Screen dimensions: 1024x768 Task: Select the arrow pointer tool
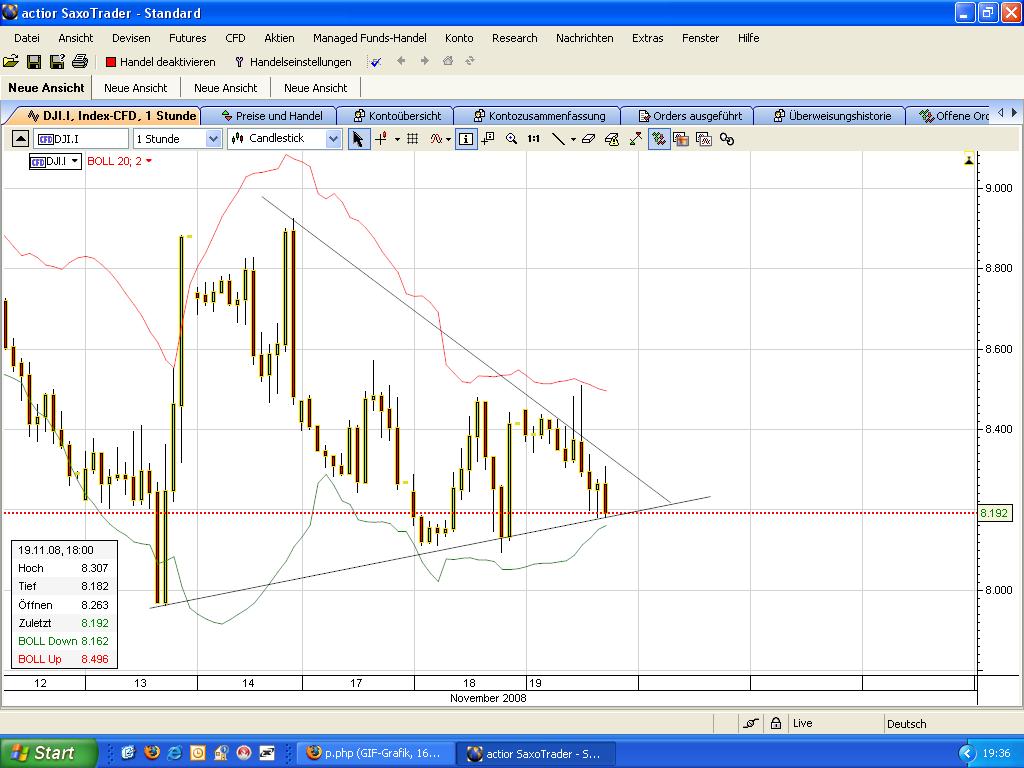tap(358, 139)
